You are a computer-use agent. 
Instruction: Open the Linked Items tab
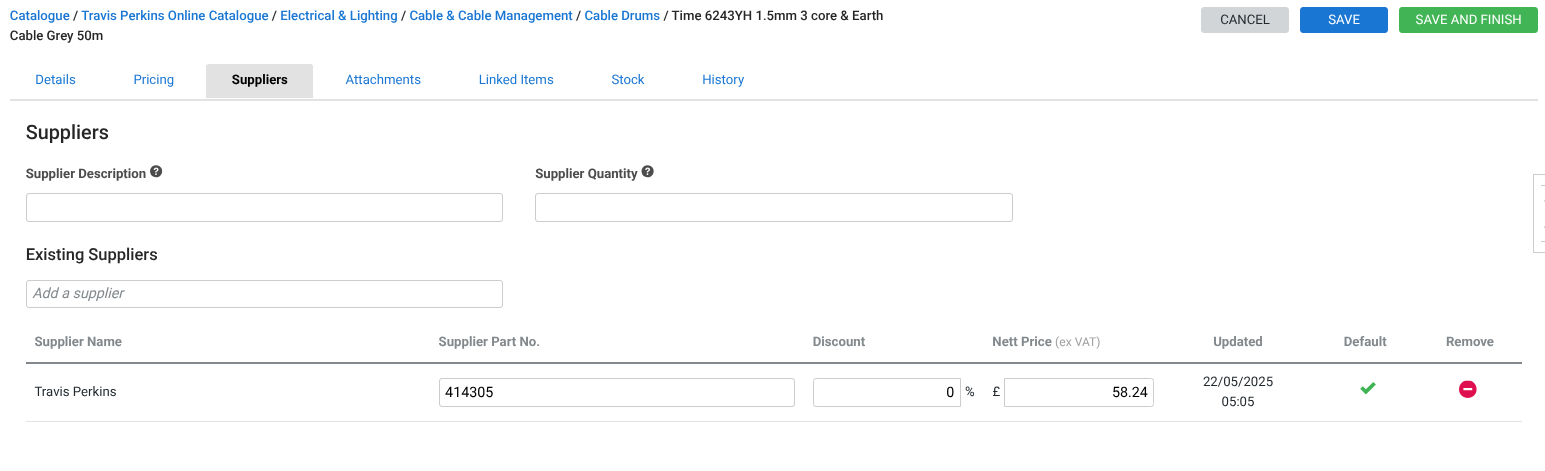click(516, 80)
